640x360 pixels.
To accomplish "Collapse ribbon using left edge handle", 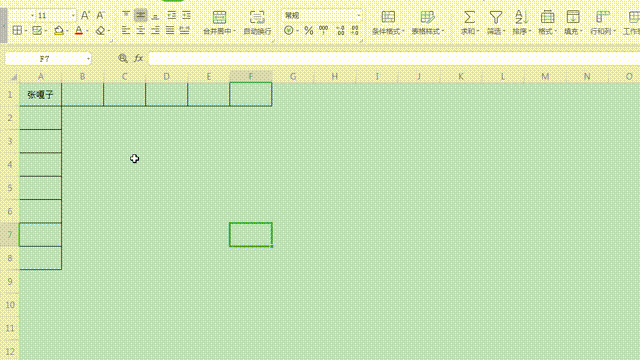I will coord(3,25).
